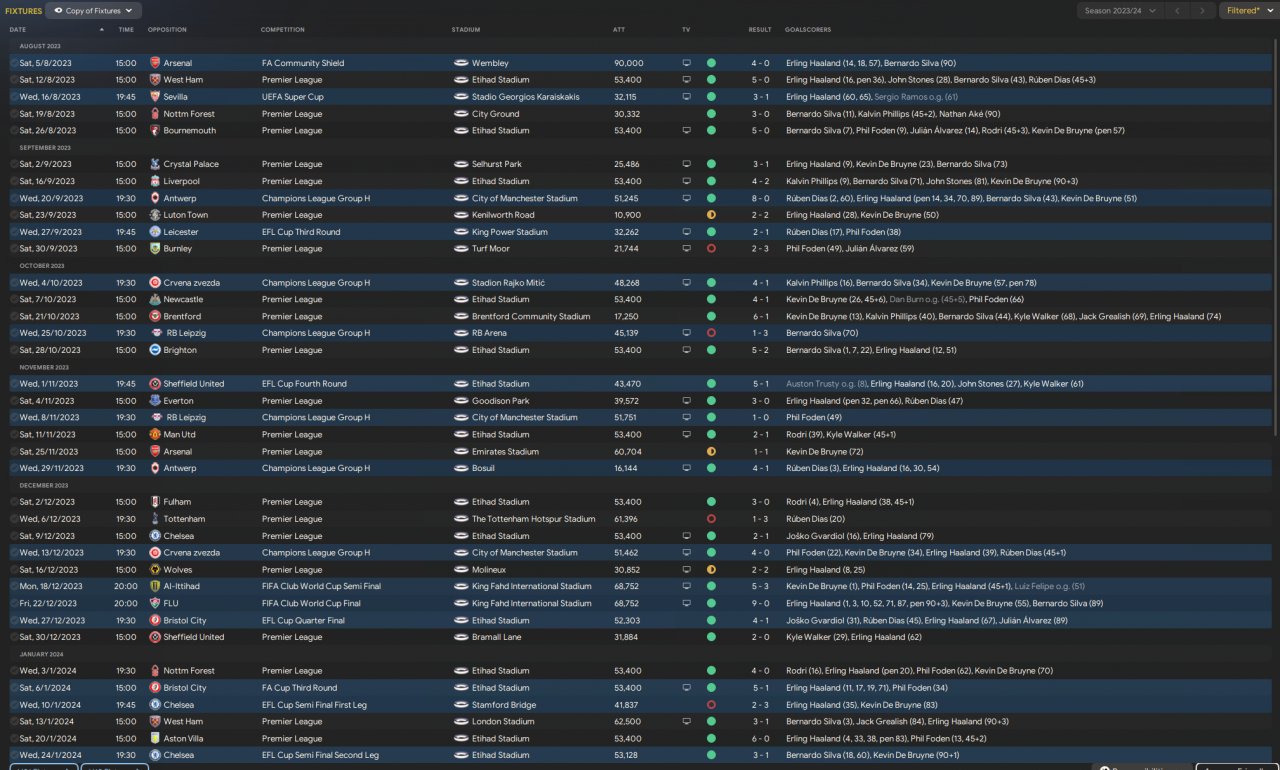Image resolution: width=1280 pixels, height=770 pixels.
Task: Sort fixtures by the Stadium column header
Action: point(466,30)
